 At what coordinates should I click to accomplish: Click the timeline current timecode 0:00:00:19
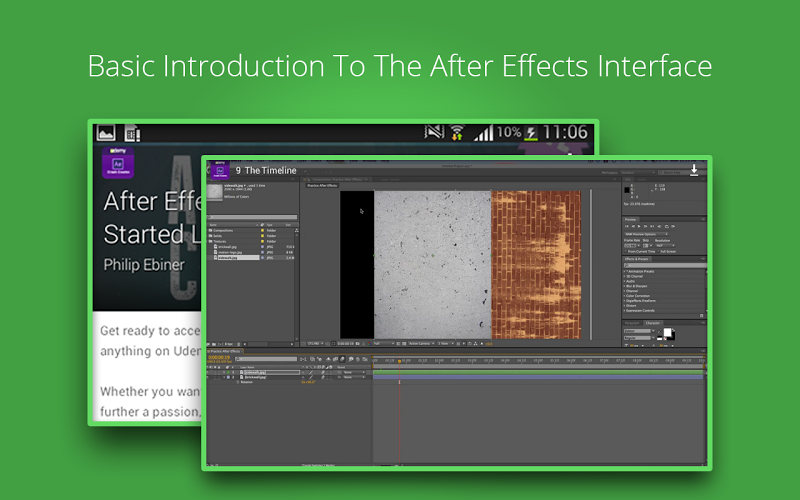click(219, 357)
